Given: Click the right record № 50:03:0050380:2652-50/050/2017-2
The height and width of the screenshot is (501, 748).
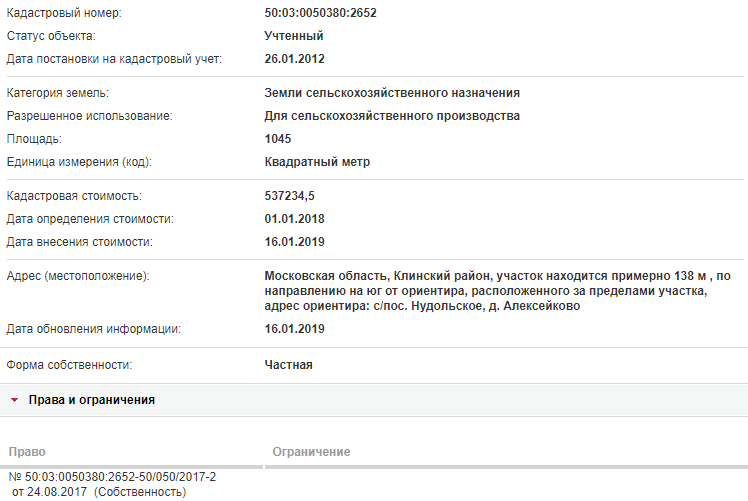Looking at the screenshot, I should pos(112,477).
